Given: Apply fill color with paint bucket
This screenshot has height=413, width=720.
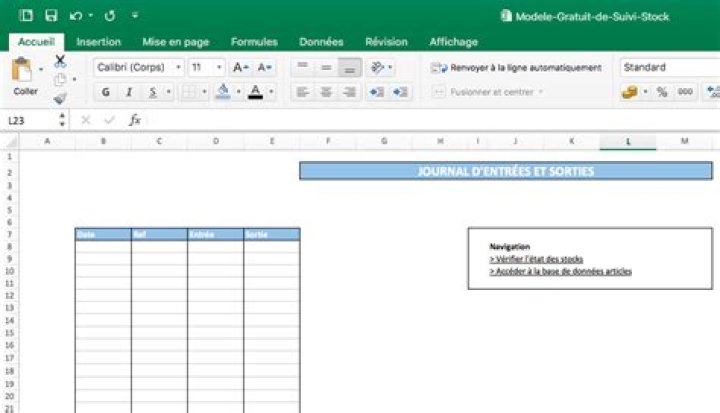Looking at the screenshot, I should pyautogui.click(x=223, y=91).
